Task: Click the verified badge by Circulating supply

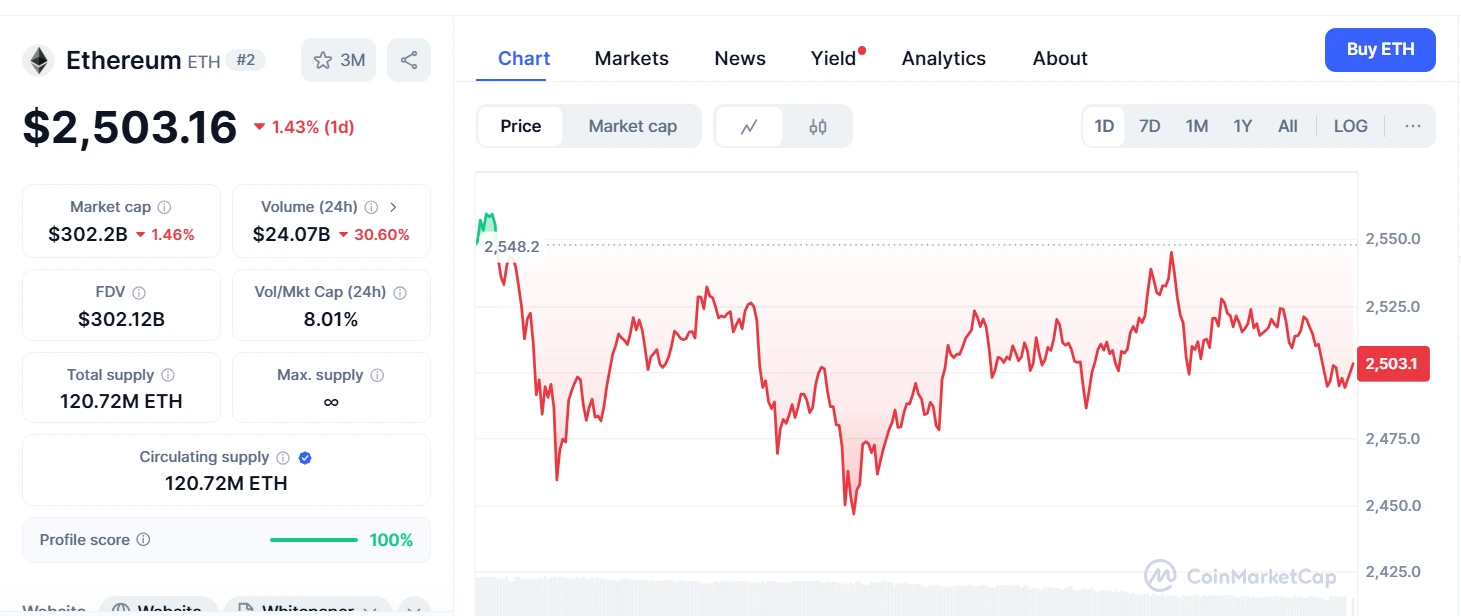Action: click(305, 457)
